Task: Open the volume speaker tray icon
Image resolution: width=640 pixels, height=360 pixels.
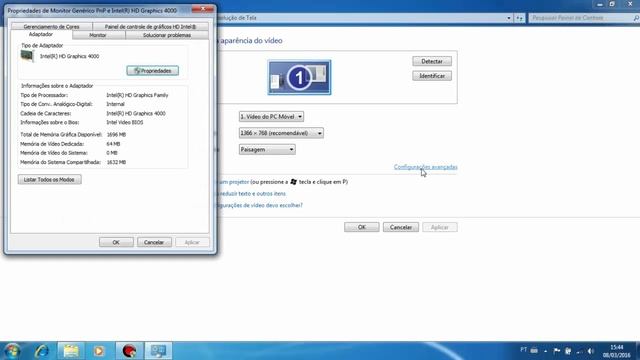Action: coord(591,351)
